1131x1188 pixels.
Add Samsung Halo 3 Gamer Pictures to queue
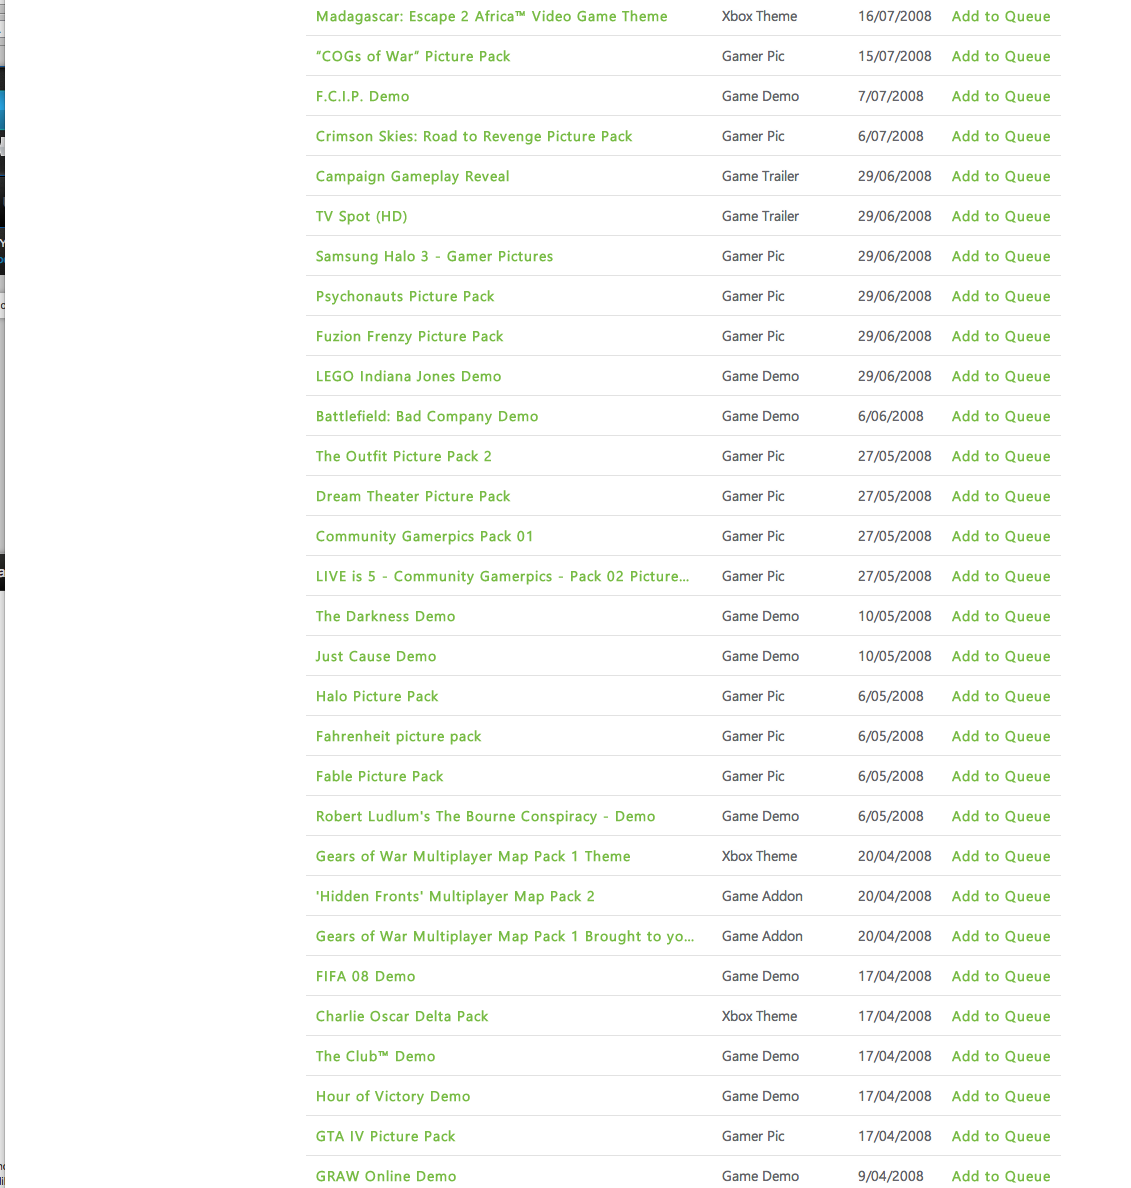click(1001, 256)
